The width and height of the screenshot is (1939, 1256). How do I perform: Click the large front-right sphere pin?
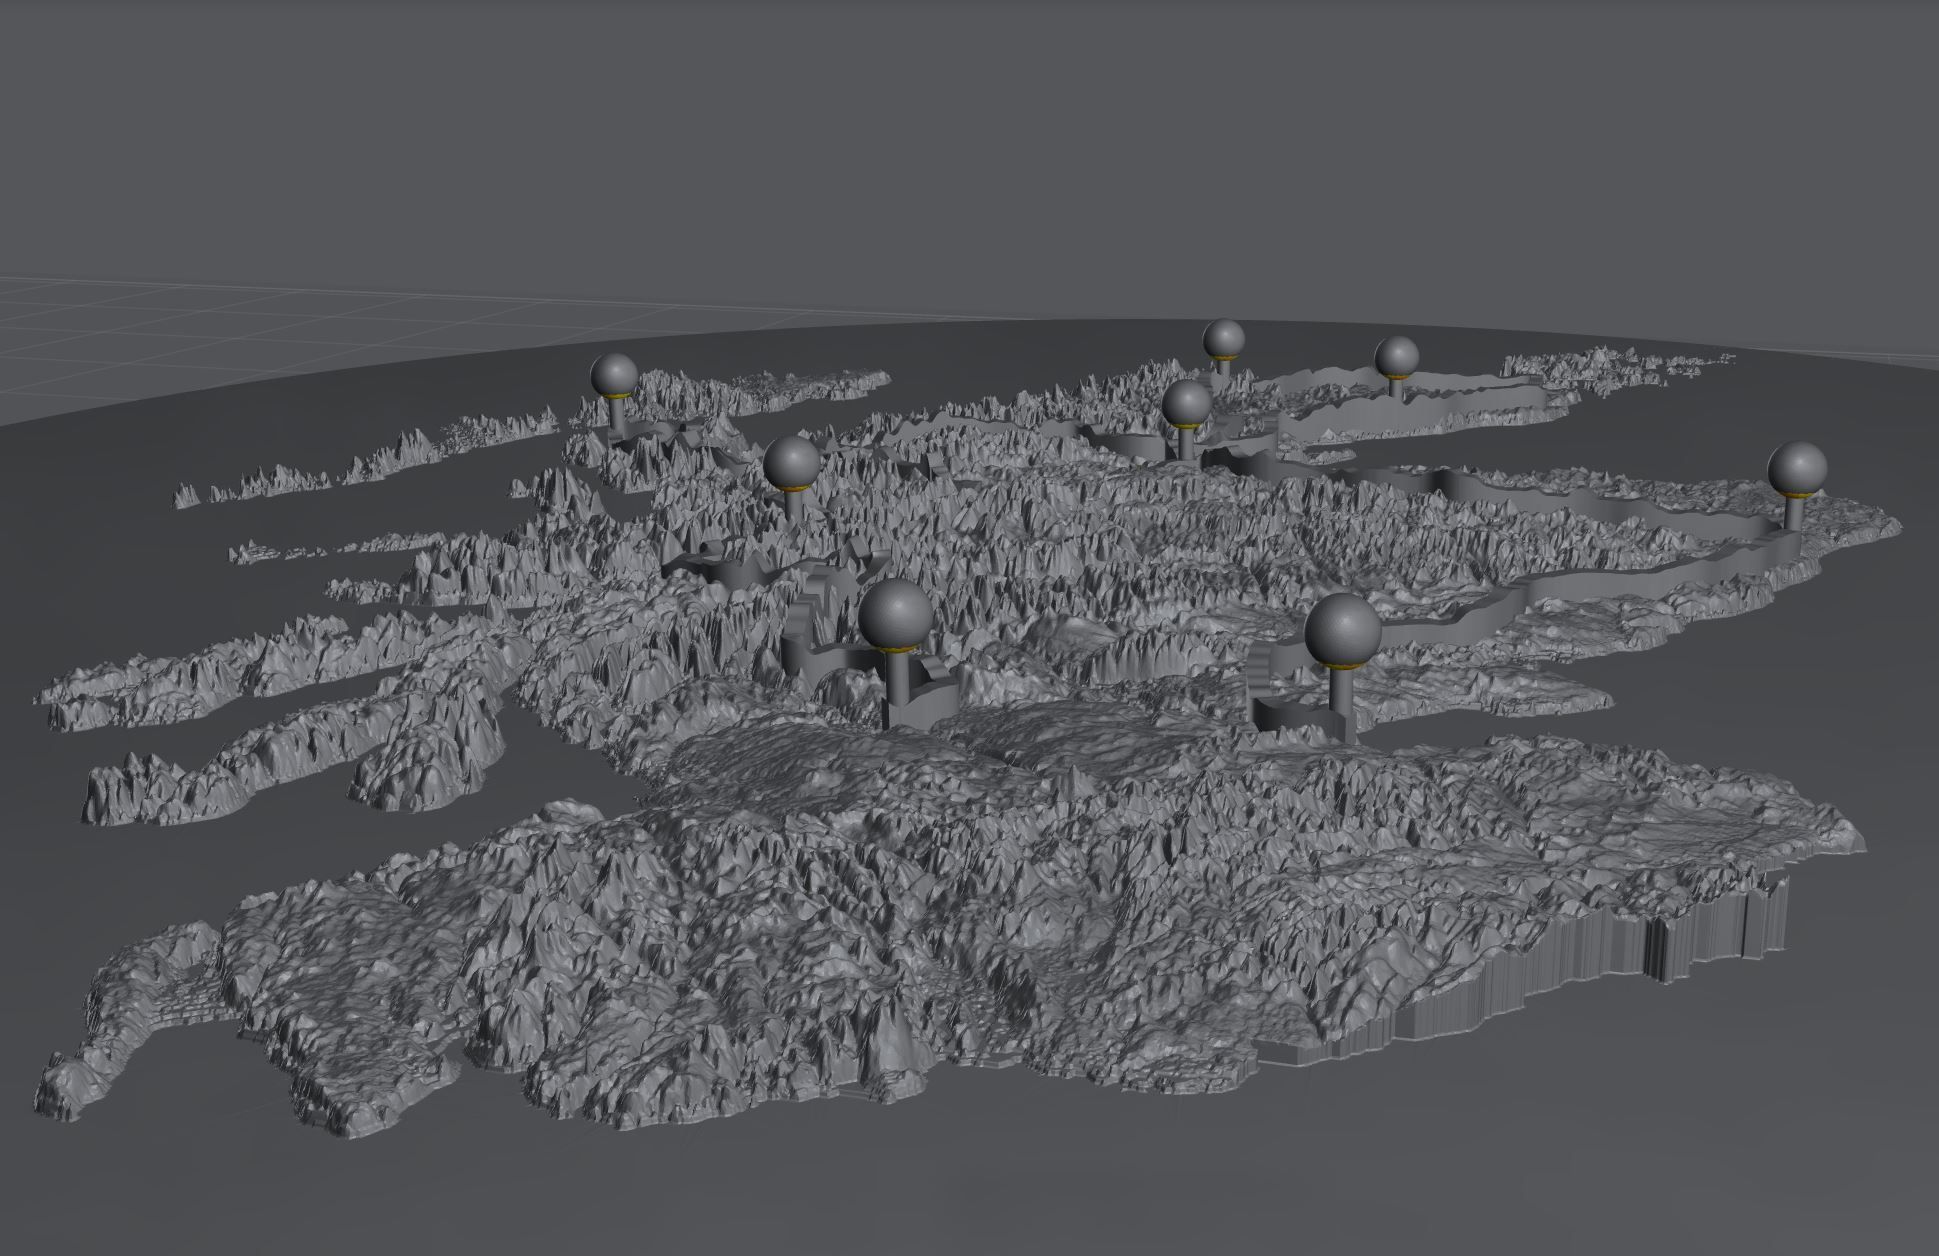(x=1343, y=630)
